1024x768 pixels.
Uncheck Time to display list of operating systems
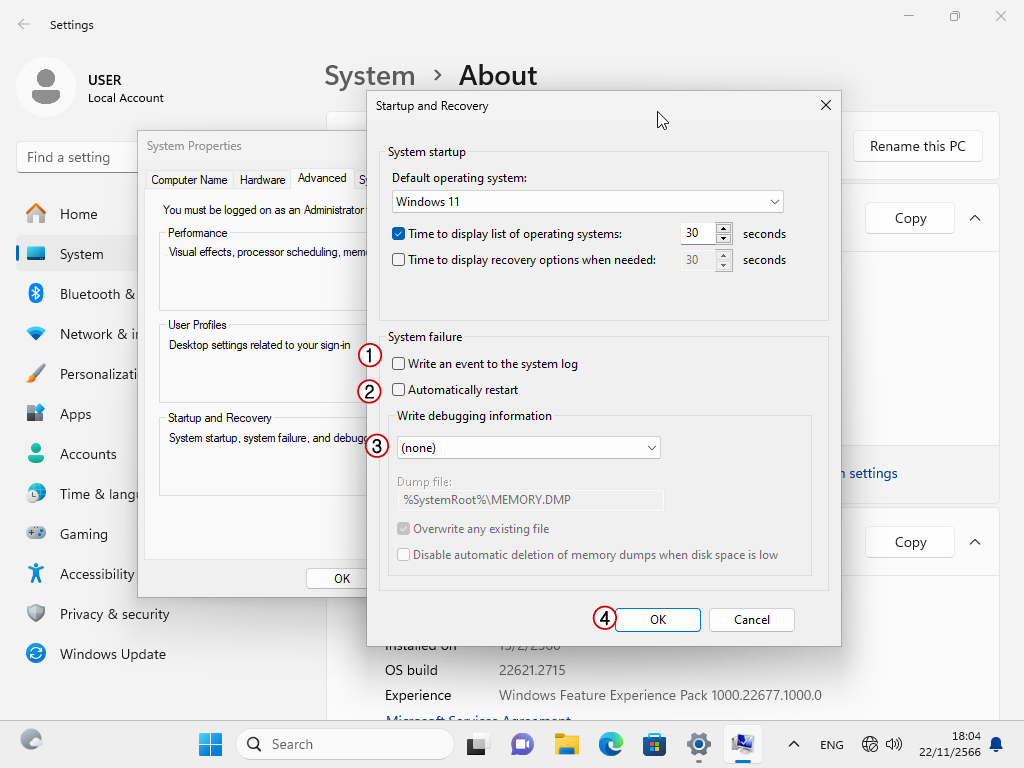399,234
